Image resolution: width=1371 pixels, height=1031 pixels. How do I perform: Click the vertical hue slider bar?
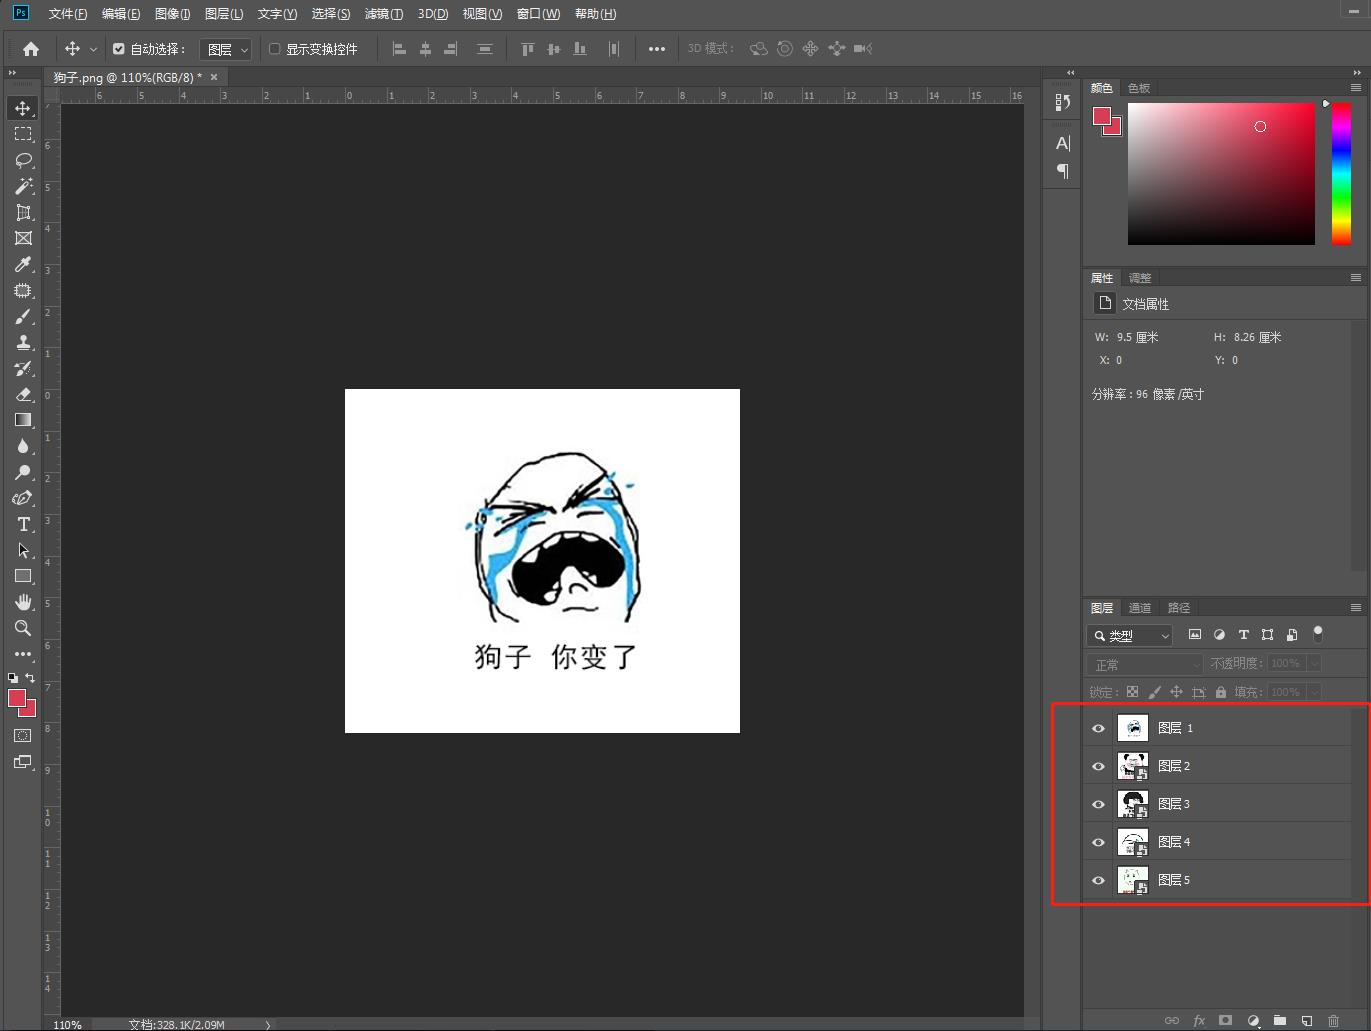click(1341, 172)
